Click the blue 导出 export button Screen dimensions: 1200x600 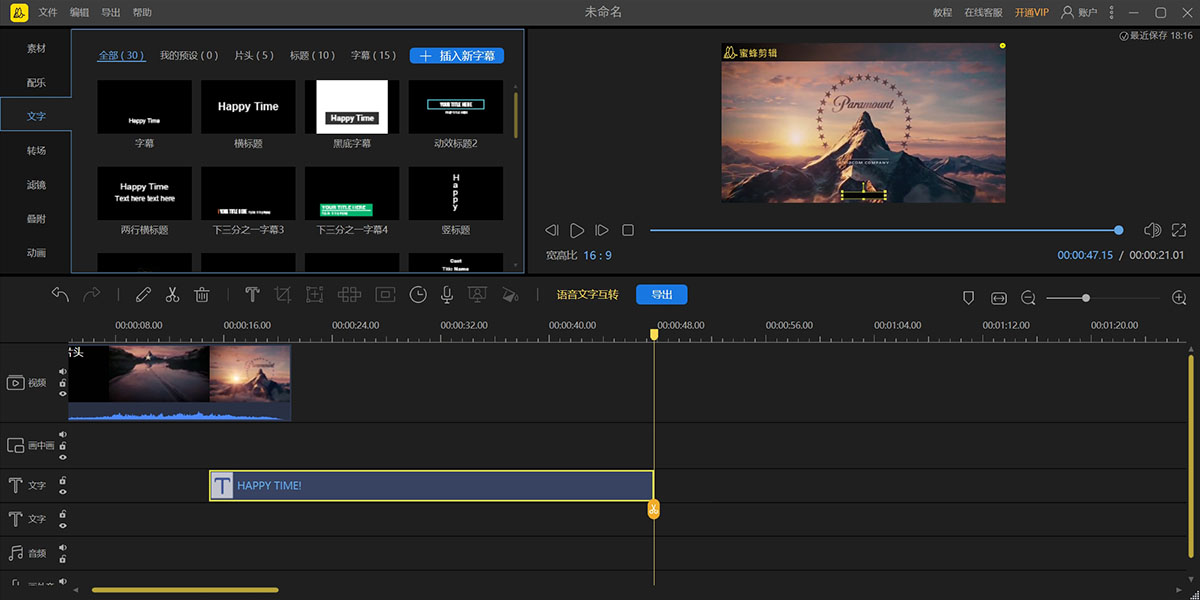click(x=662, y=295)
